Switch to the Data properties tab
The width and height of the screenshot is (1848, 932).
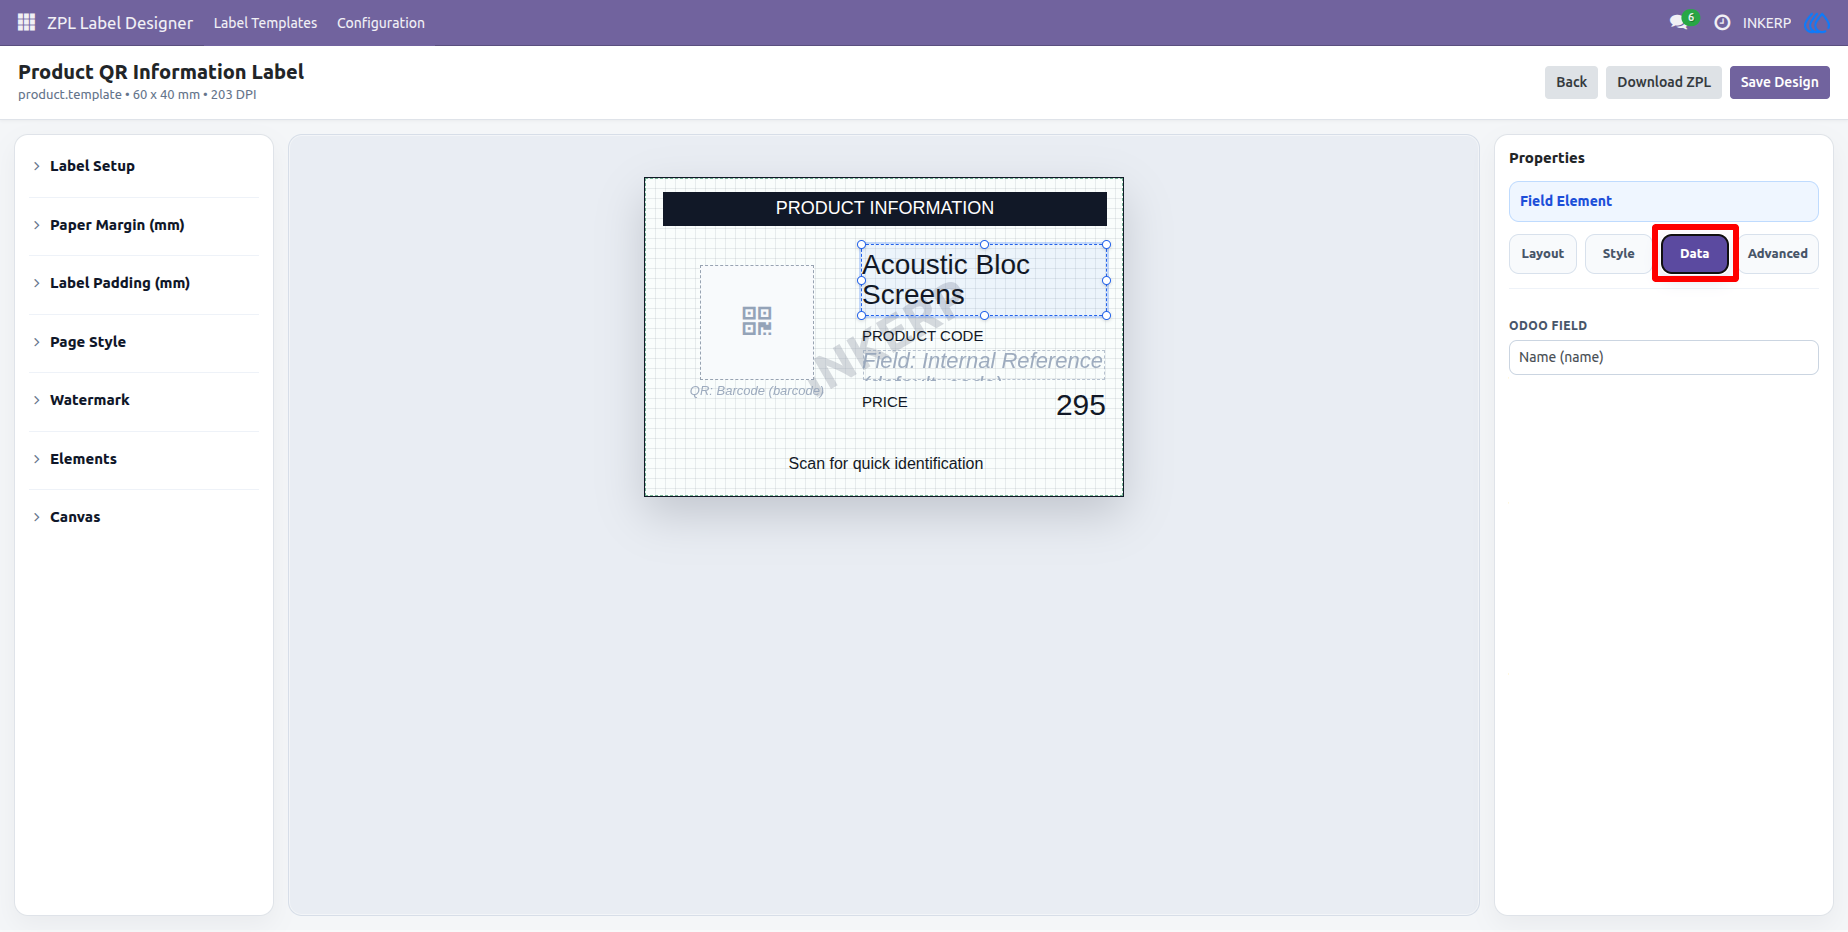tap(1695, 254)
